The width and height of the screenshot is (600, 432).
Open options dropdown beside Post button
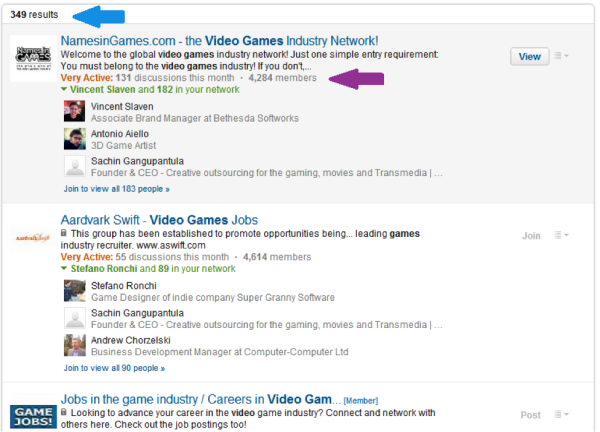click(x=561, y=414)
